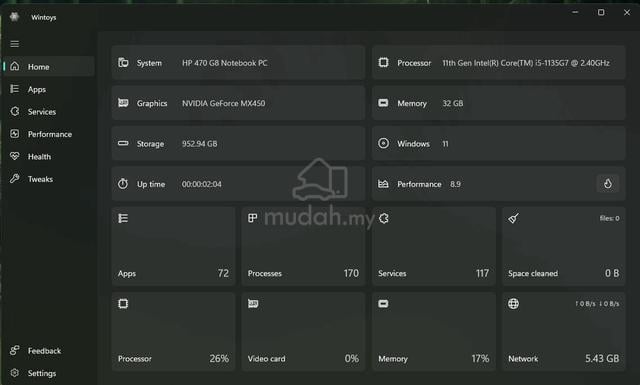Open the Network tile showing 5.43 GB
Screen dimensions: 640x385
(x=564, y=332)
